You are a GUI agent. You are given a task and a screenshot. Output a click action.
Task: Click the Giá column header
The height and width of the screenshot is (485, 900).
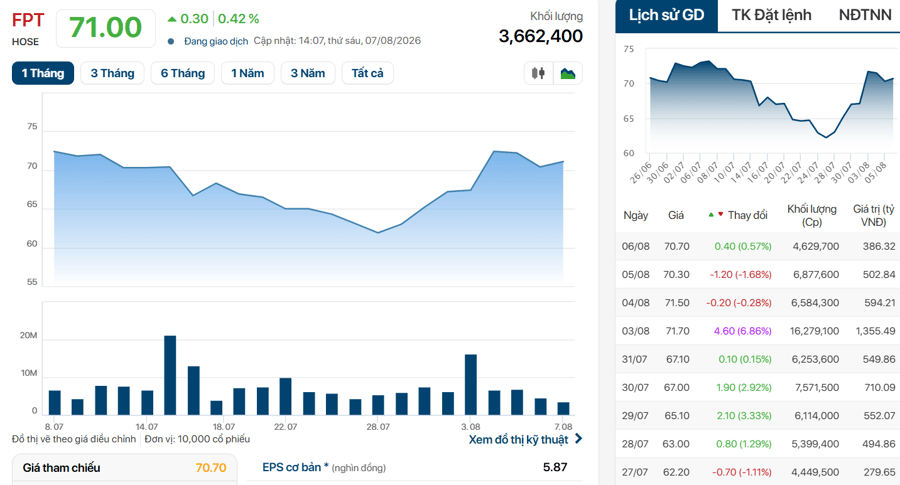(x=676, y=215)
